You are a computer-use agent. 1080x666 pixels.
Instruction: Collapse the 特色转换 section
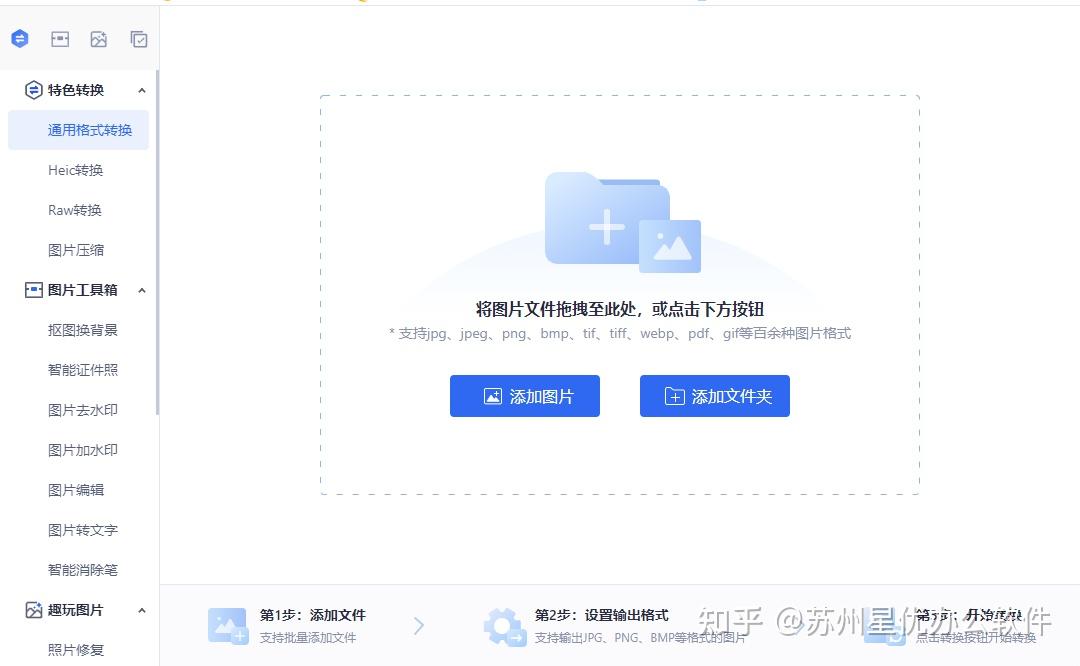click(x=142, y=89)
